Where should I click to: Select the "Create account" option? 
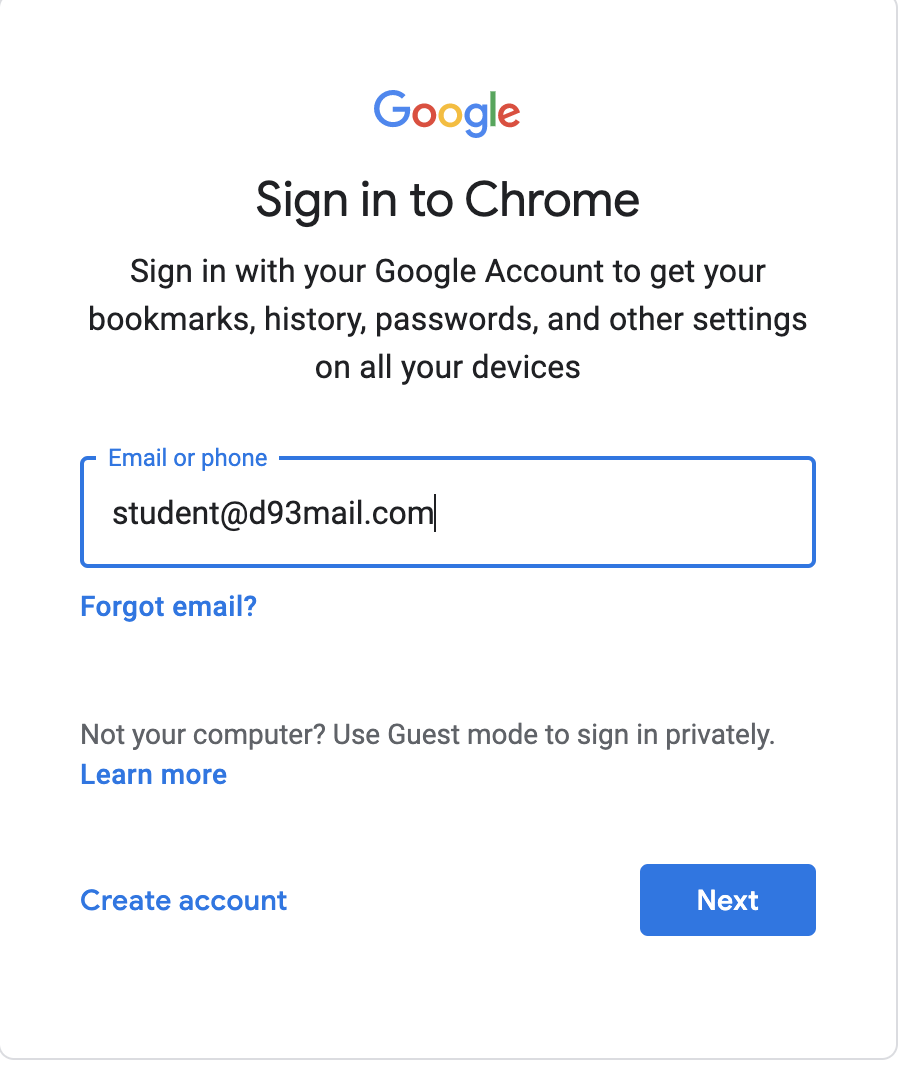184,900
